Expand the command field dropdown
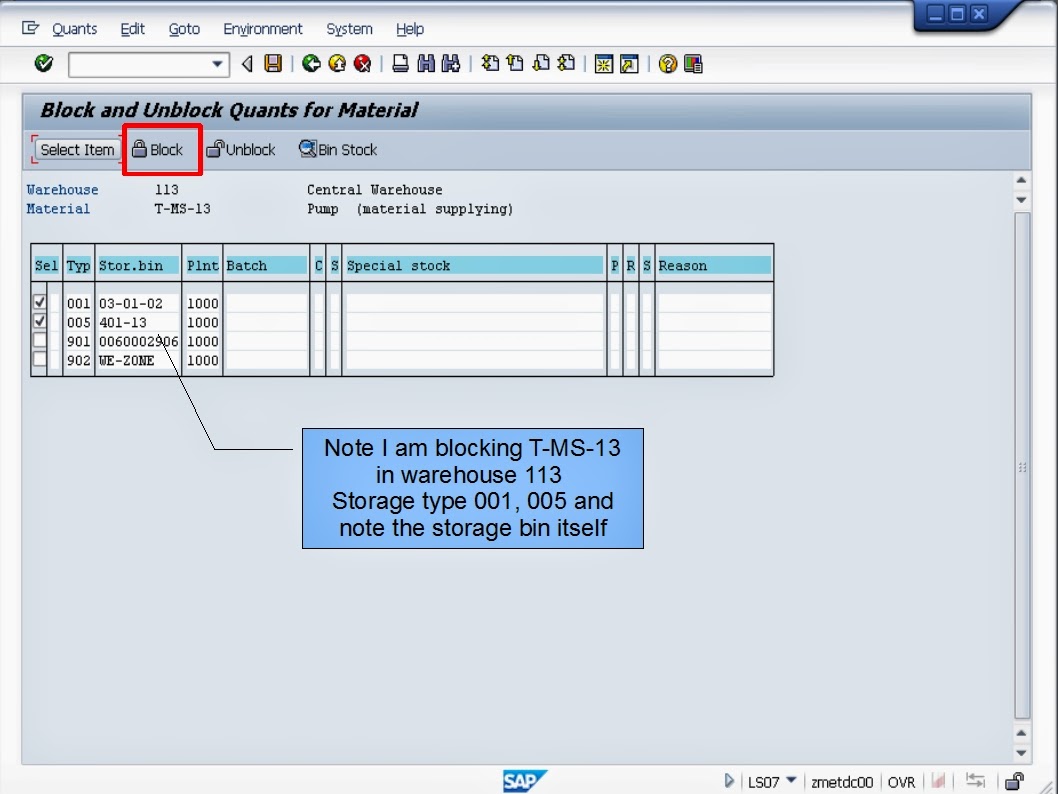The height and width of the screenshot is (794, 1058). click(x=216, y=64)
